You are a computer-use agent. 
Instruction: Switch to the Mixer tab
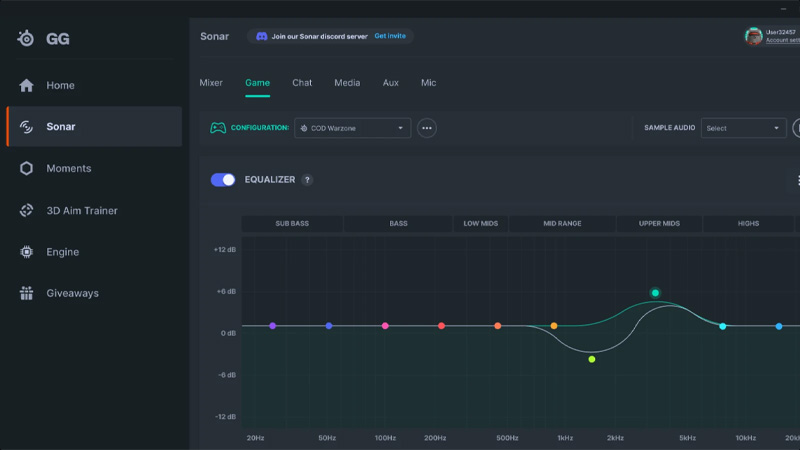(x=211, y=83)
